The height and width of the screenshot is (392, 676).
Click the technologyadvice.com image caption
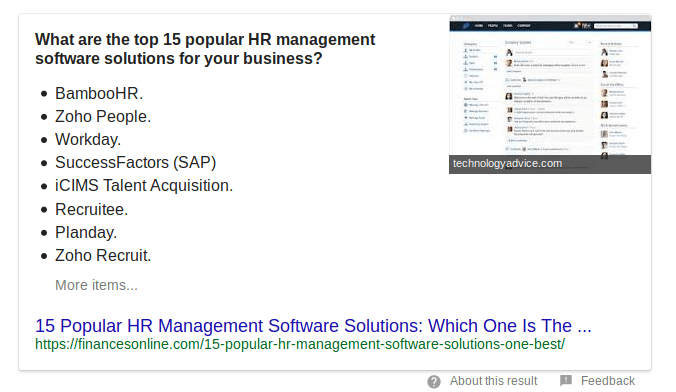coord(507,163)
